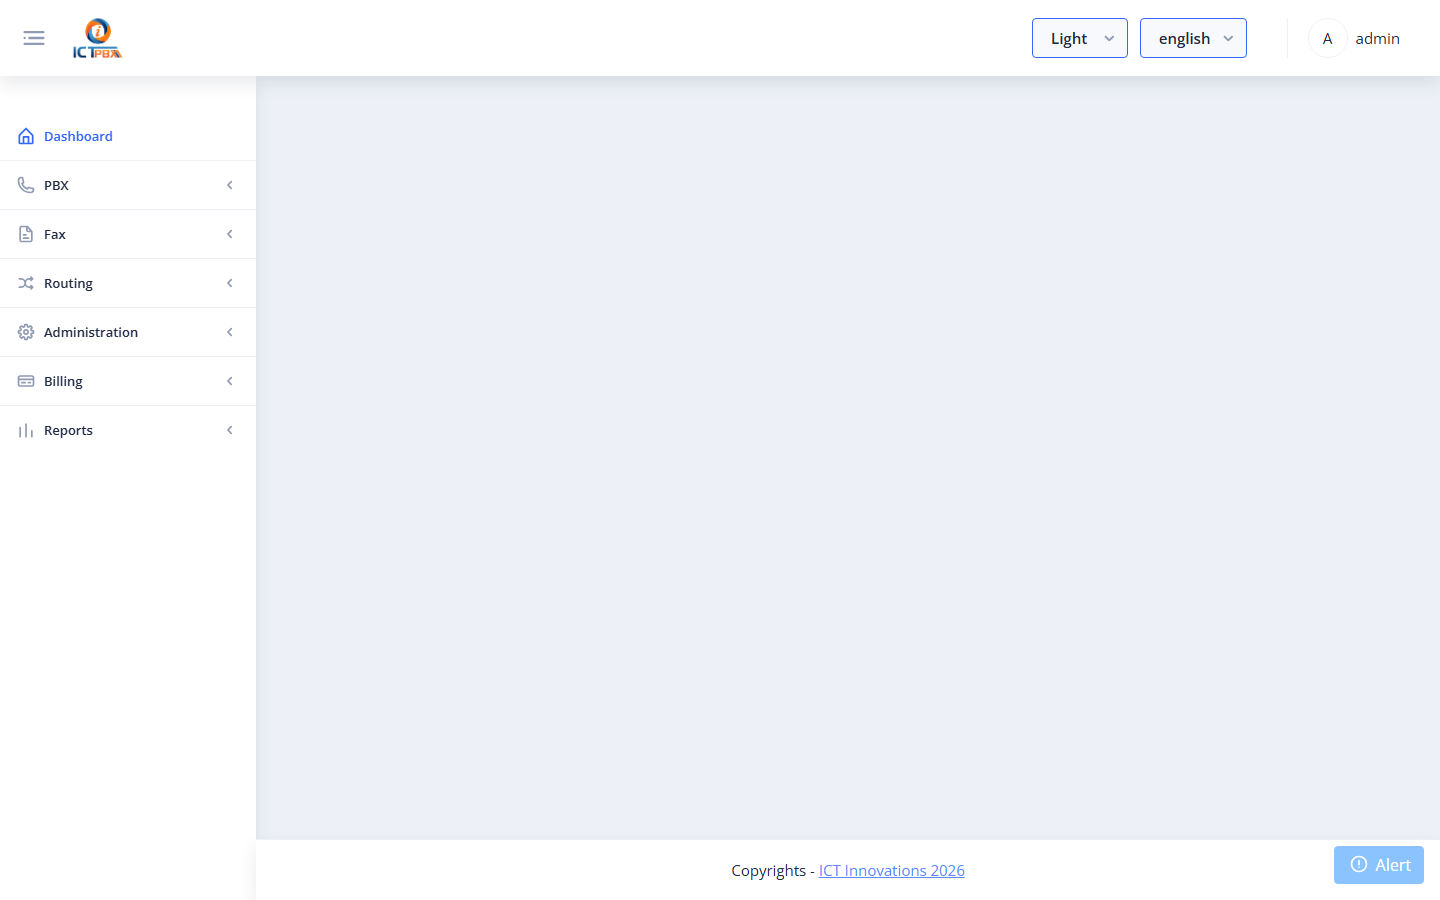Open the Administration menu item
The image size is (1440, 900).
(128, 332)
